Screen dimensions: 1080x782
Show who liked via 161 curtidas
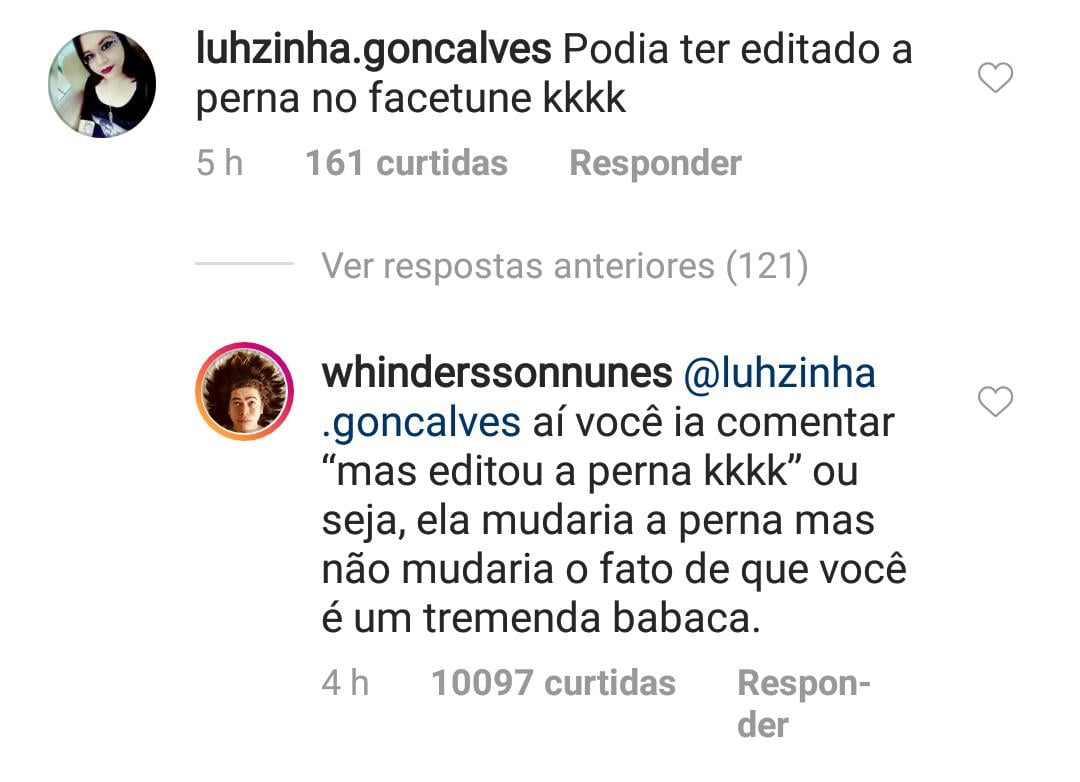[x=406, y=164]
